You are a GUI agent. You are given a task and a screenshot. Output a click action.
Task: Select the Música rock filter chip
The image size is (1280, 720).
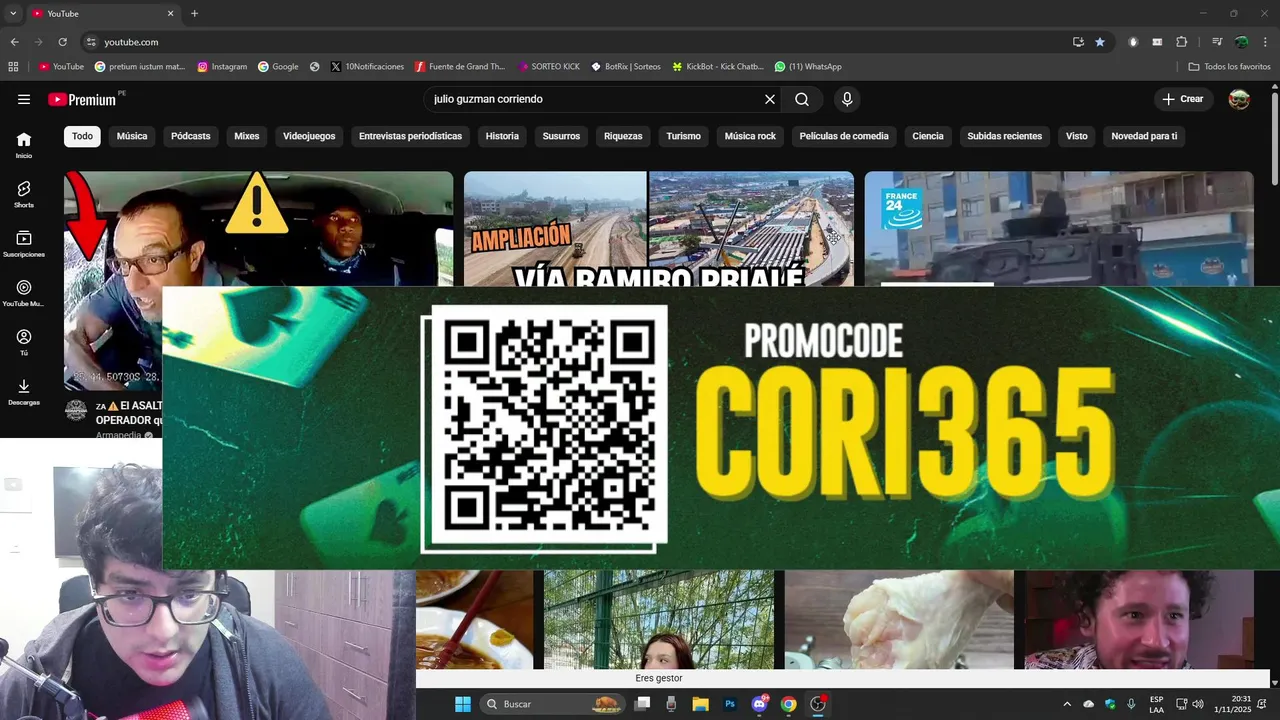pos(750,136)
